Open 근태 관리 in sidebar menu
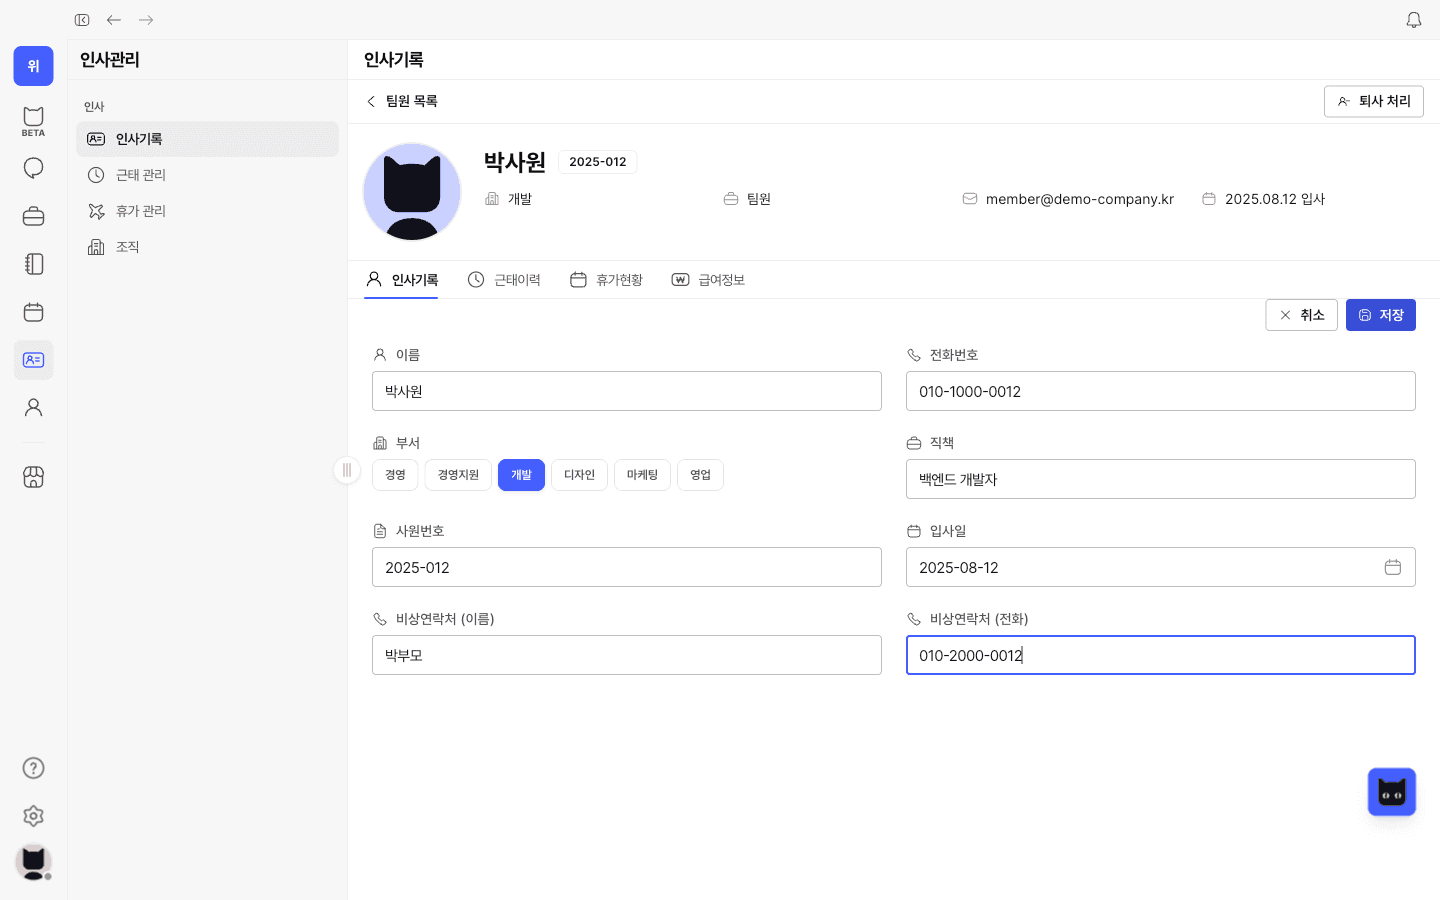Screen dimensions: 1440x900 207,175
